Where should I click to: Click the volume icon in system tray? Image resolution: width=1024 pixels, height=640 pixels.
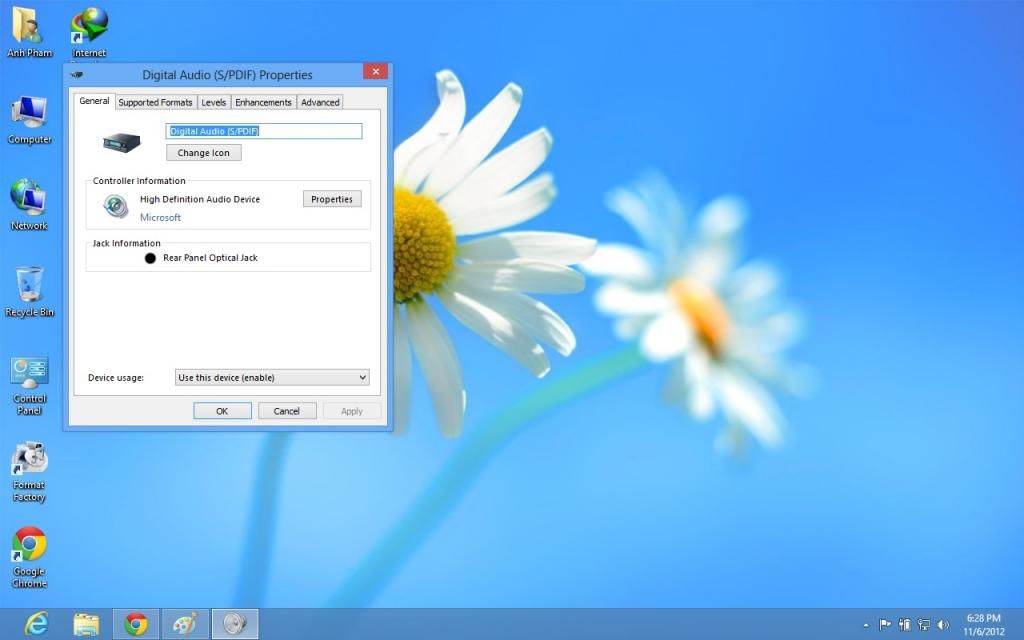point(942,625)
